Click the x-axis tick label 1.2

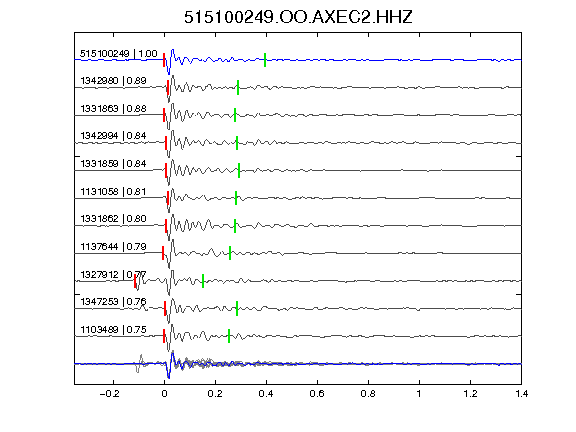click(470, 394)
